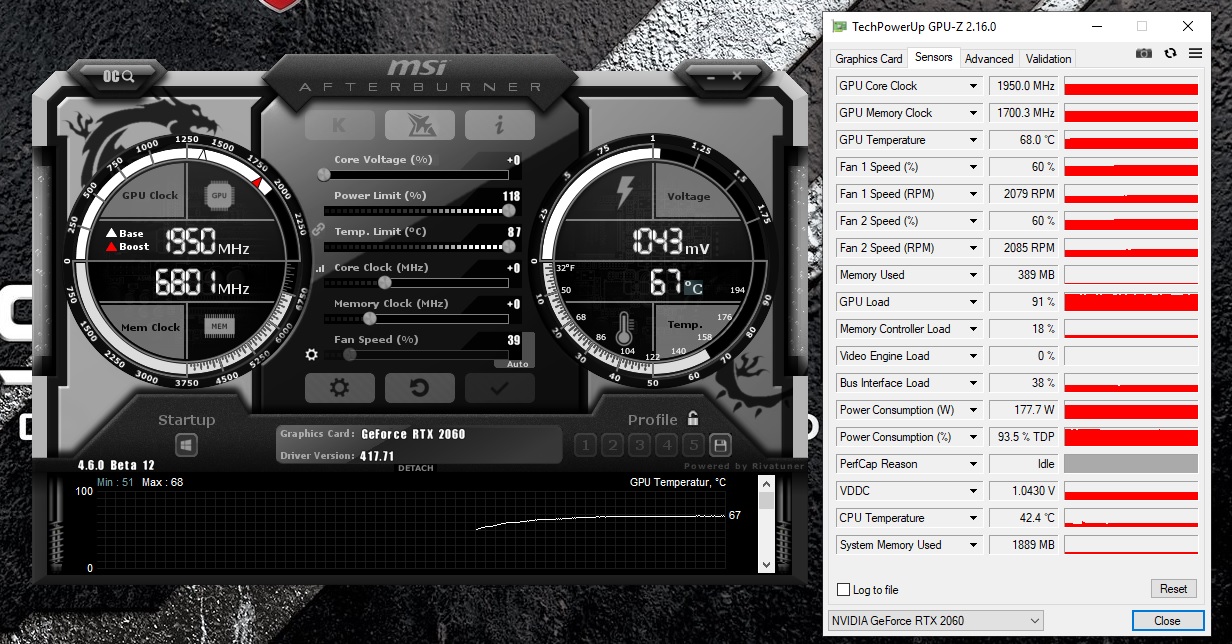Click the GPU Load sensor graph
The image size is (1232, 644).
[1131, 302]
